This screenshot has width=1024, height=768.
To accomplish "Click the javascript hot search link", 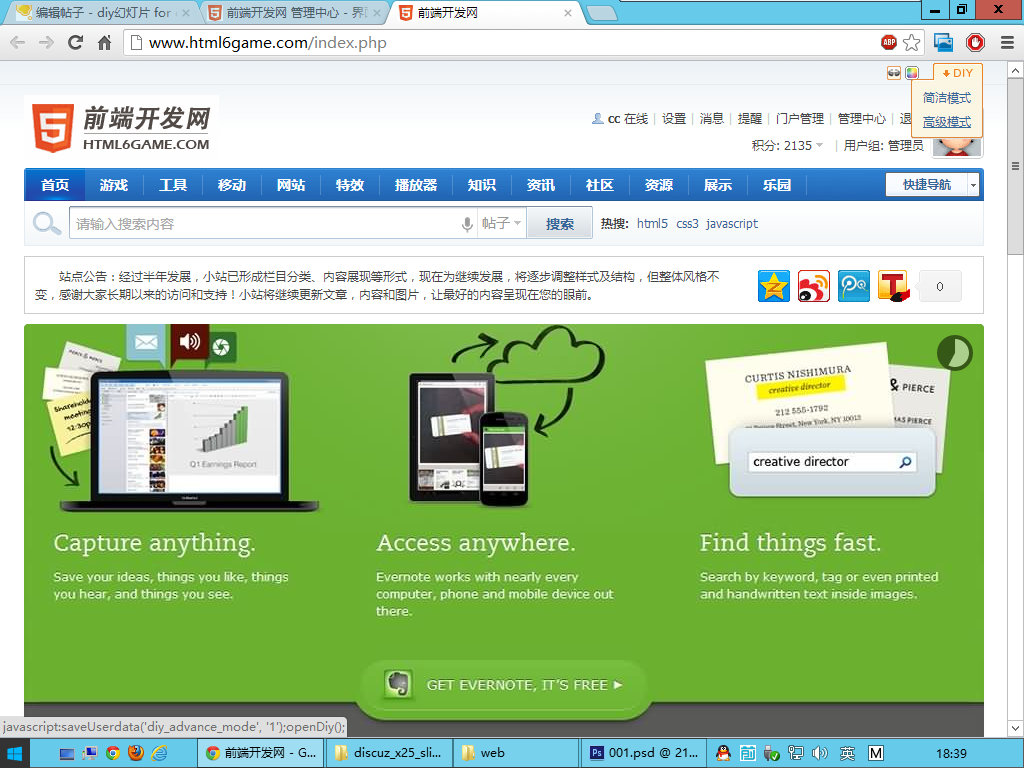I will tap(732, 223).
